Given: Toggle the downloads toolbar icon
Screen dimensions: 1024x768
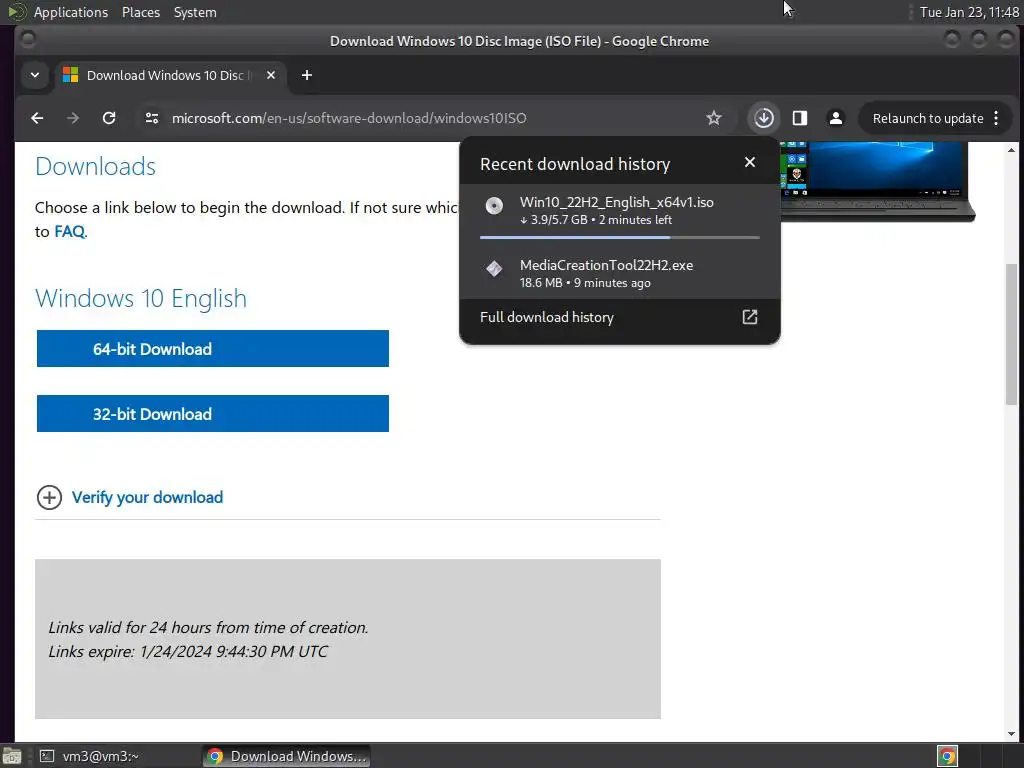Looking at the screenshot, I should pyautogui.click(x=763, y=118).
